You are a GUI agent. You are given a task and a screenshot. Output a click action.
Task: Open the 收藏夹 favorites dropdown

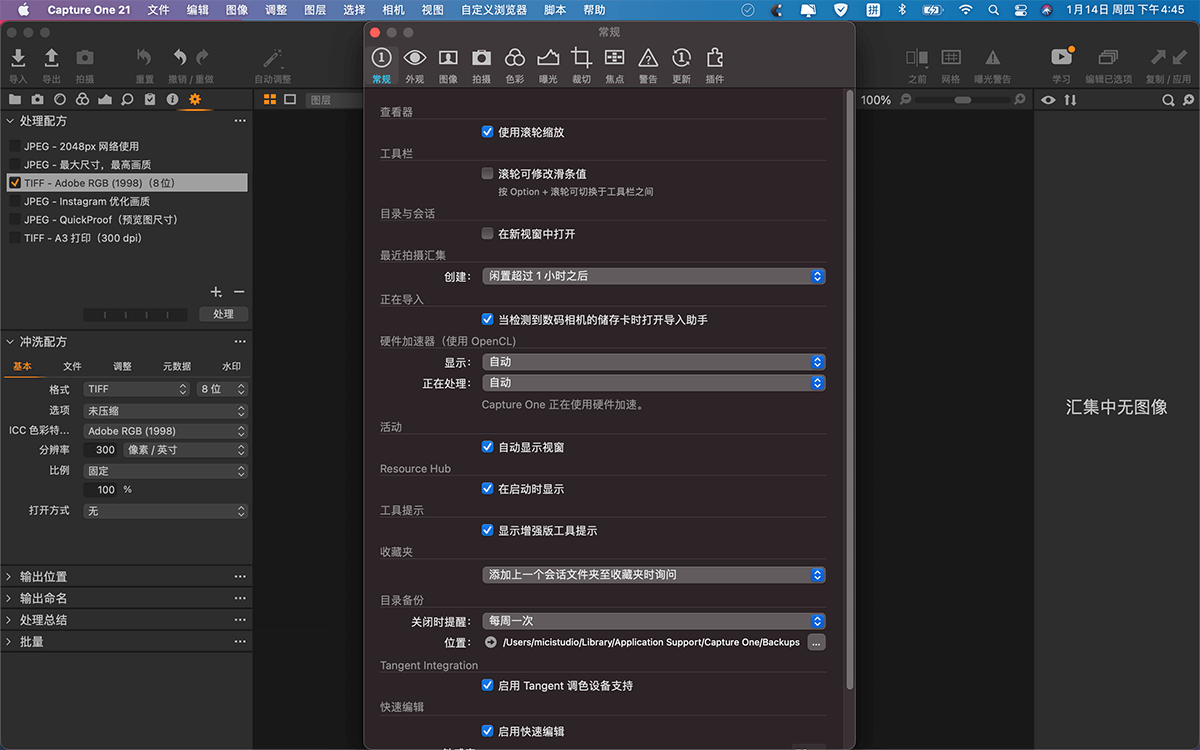click(x=654, y=575)
